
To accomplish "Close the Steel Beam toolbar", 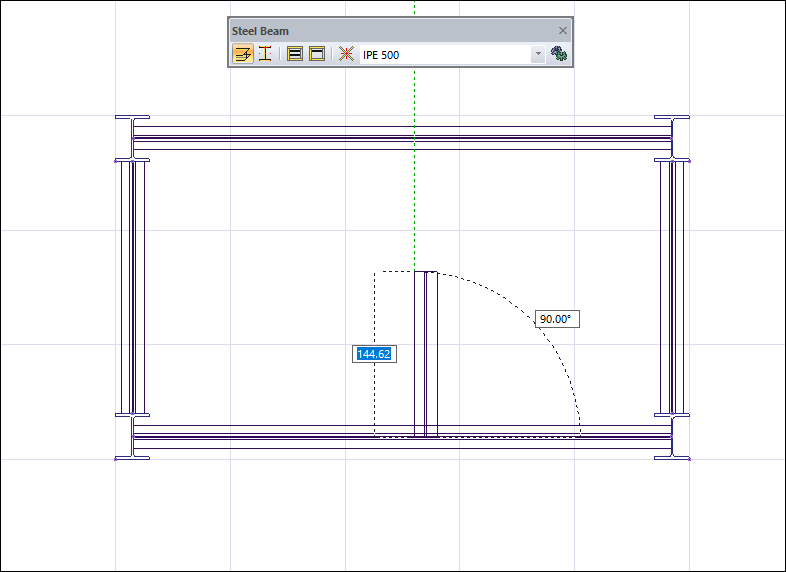I will [x=562, y=31].
